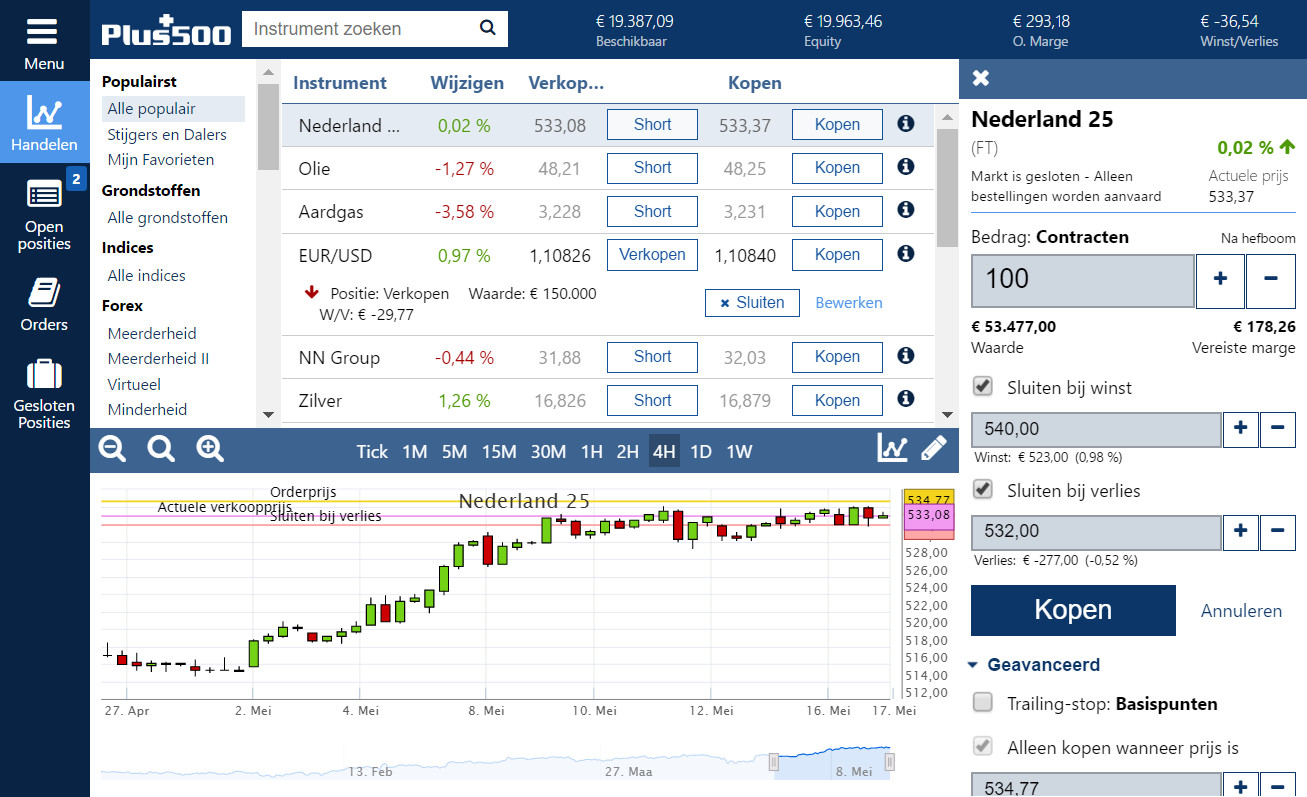Increase Sluiten bij verlies price
Image resolution: width=1307 pixels, height=797 pixels.
[x=1240, y=532]
